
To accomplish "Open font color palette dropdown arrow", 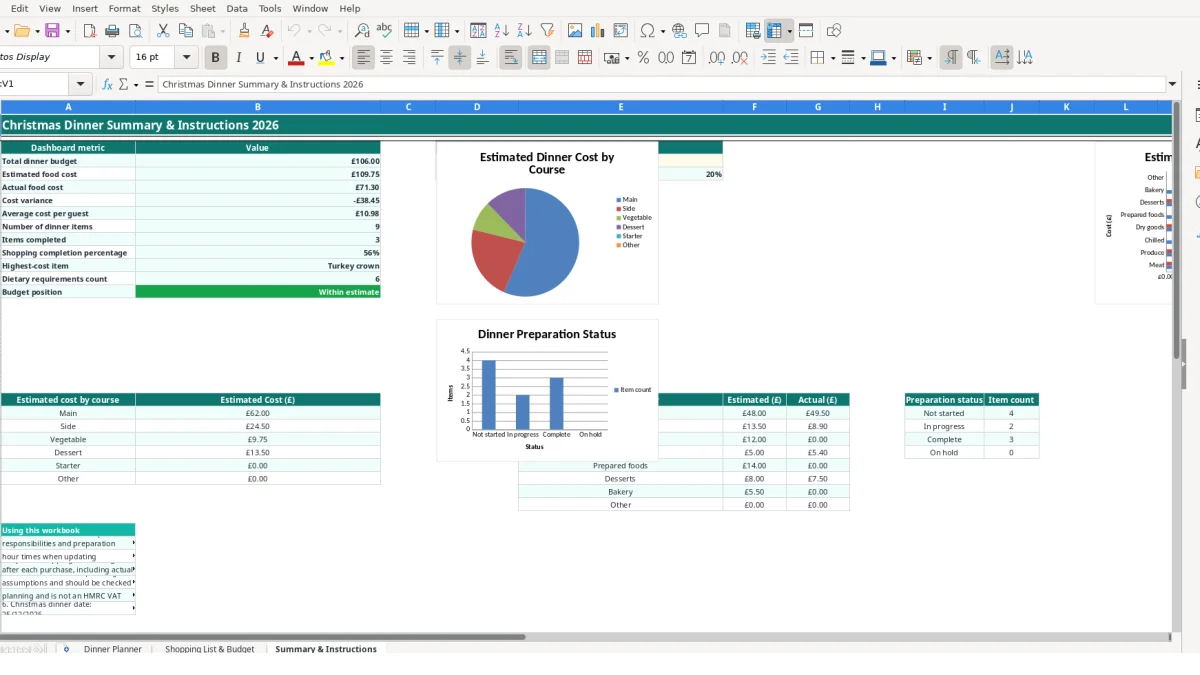I will 311,59.
